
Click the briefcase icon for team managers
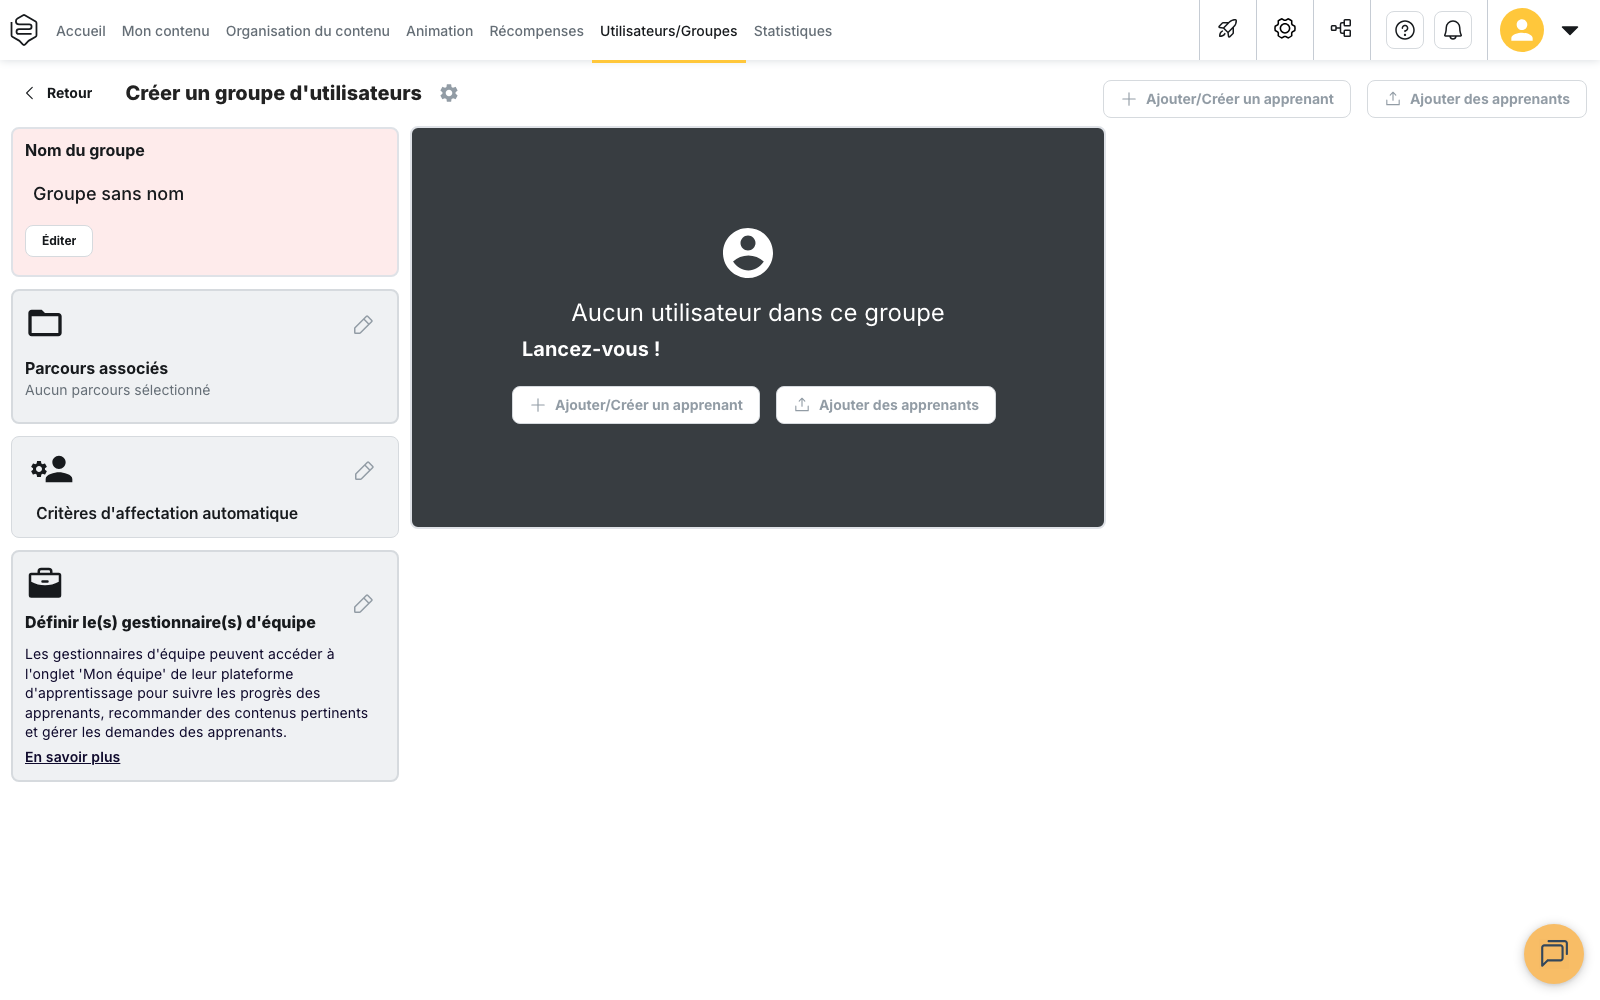click(x=45, y=583)
